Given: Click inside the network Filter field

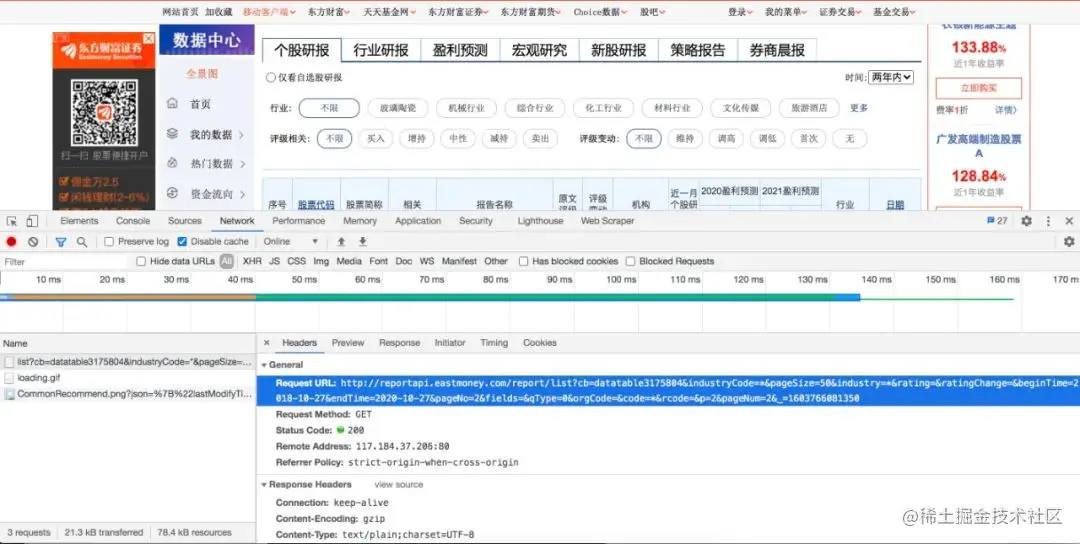Looking at the screenshot, I should (x=65, y=262).
